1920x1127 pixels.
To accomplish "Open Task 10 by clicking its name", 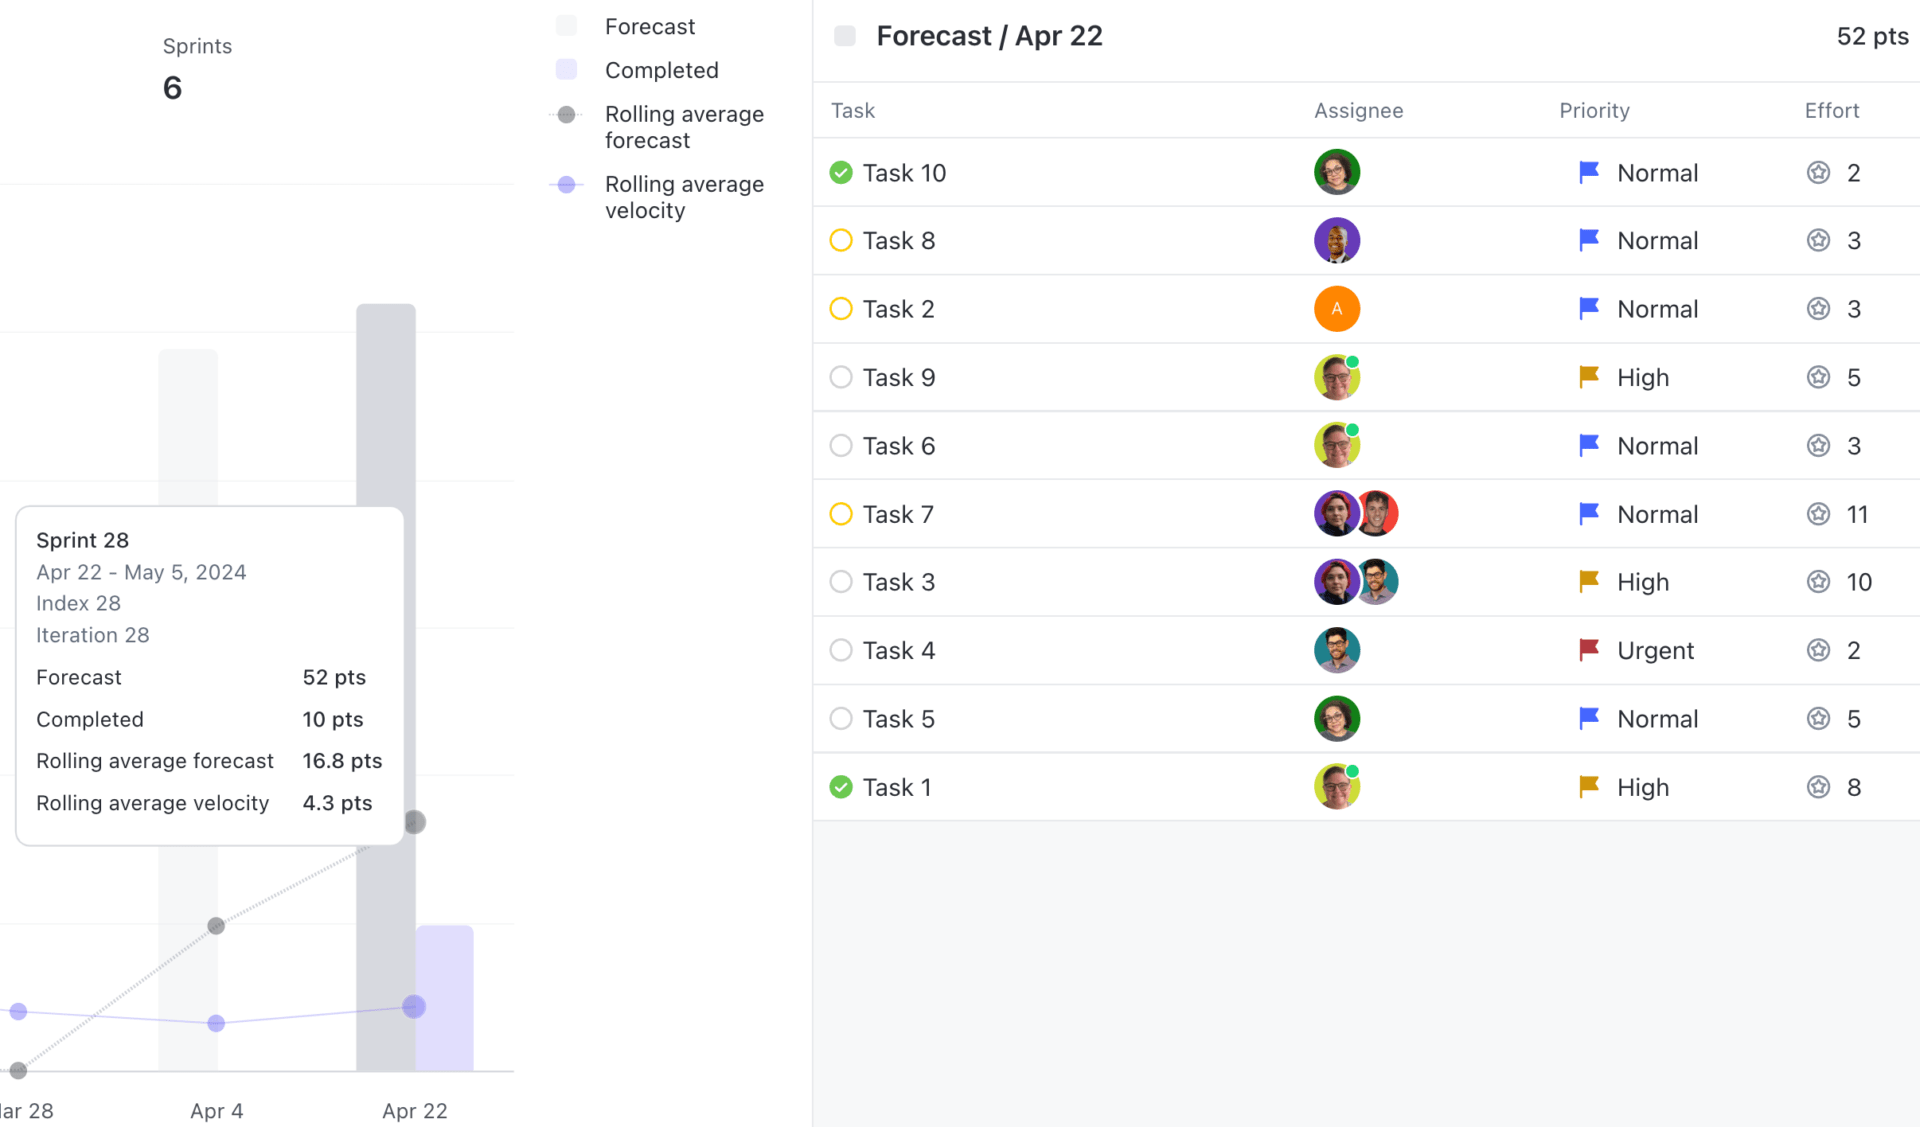I will [x=904, y=172].
